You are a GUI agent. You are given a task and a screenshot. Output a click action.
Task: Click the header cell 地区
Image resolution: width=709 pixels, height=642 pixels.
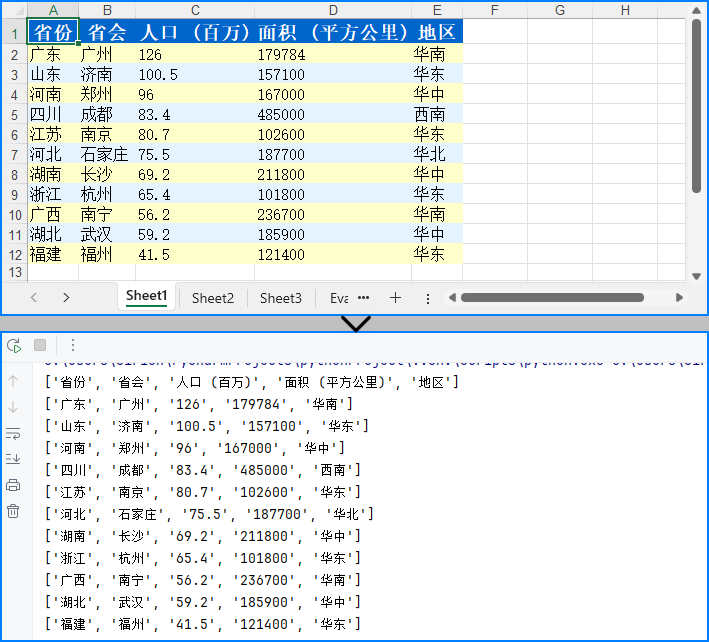point(437,32)
